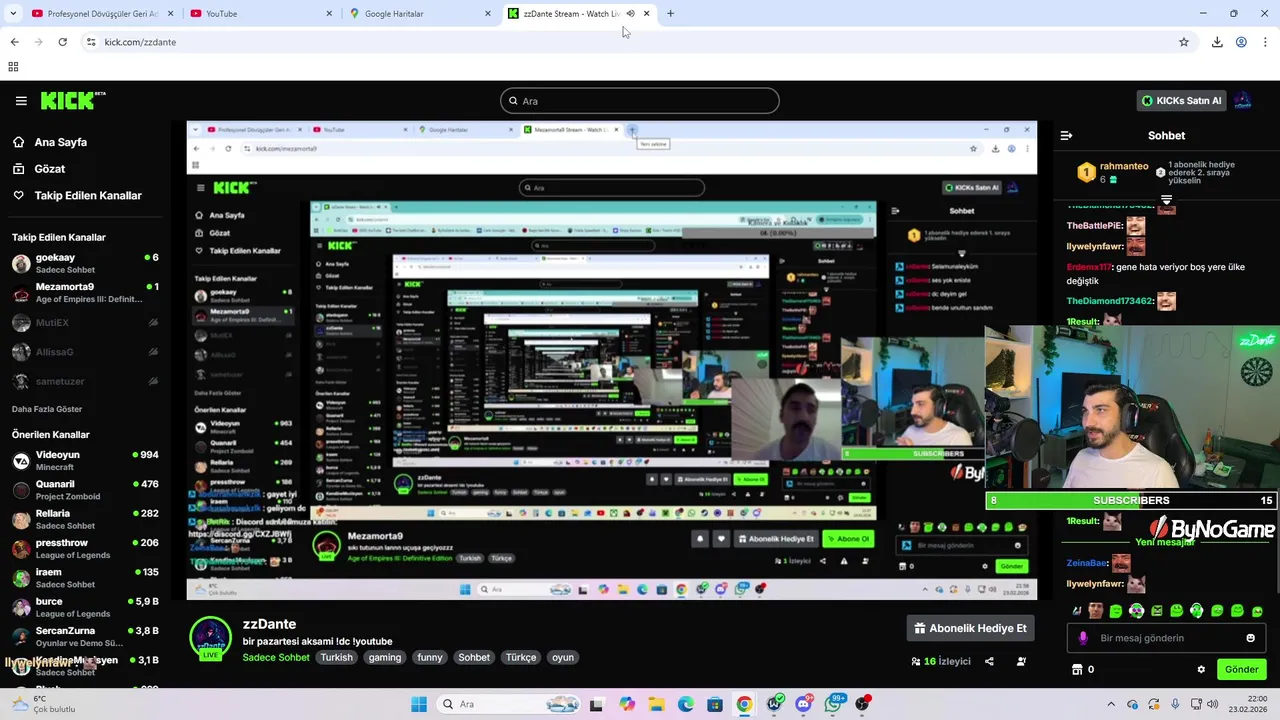
Task: Select the goekaay followed channel
Action: coord(85,264)
